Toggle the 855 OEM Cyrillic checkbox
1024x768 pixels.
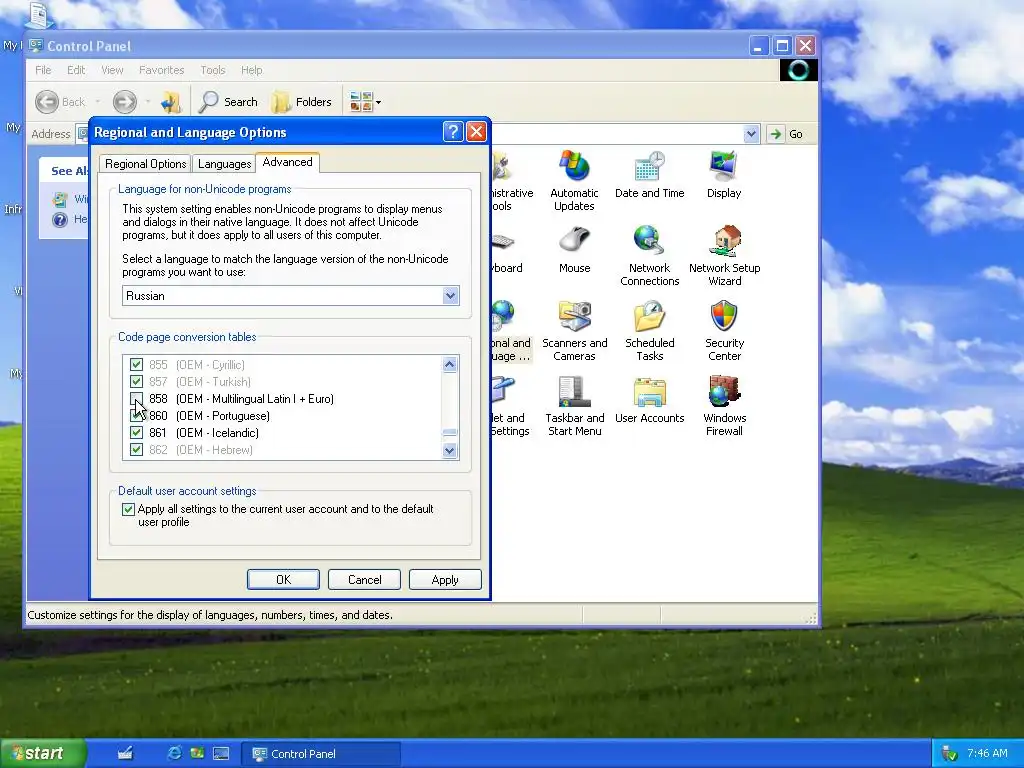click(x=136, y=364)
